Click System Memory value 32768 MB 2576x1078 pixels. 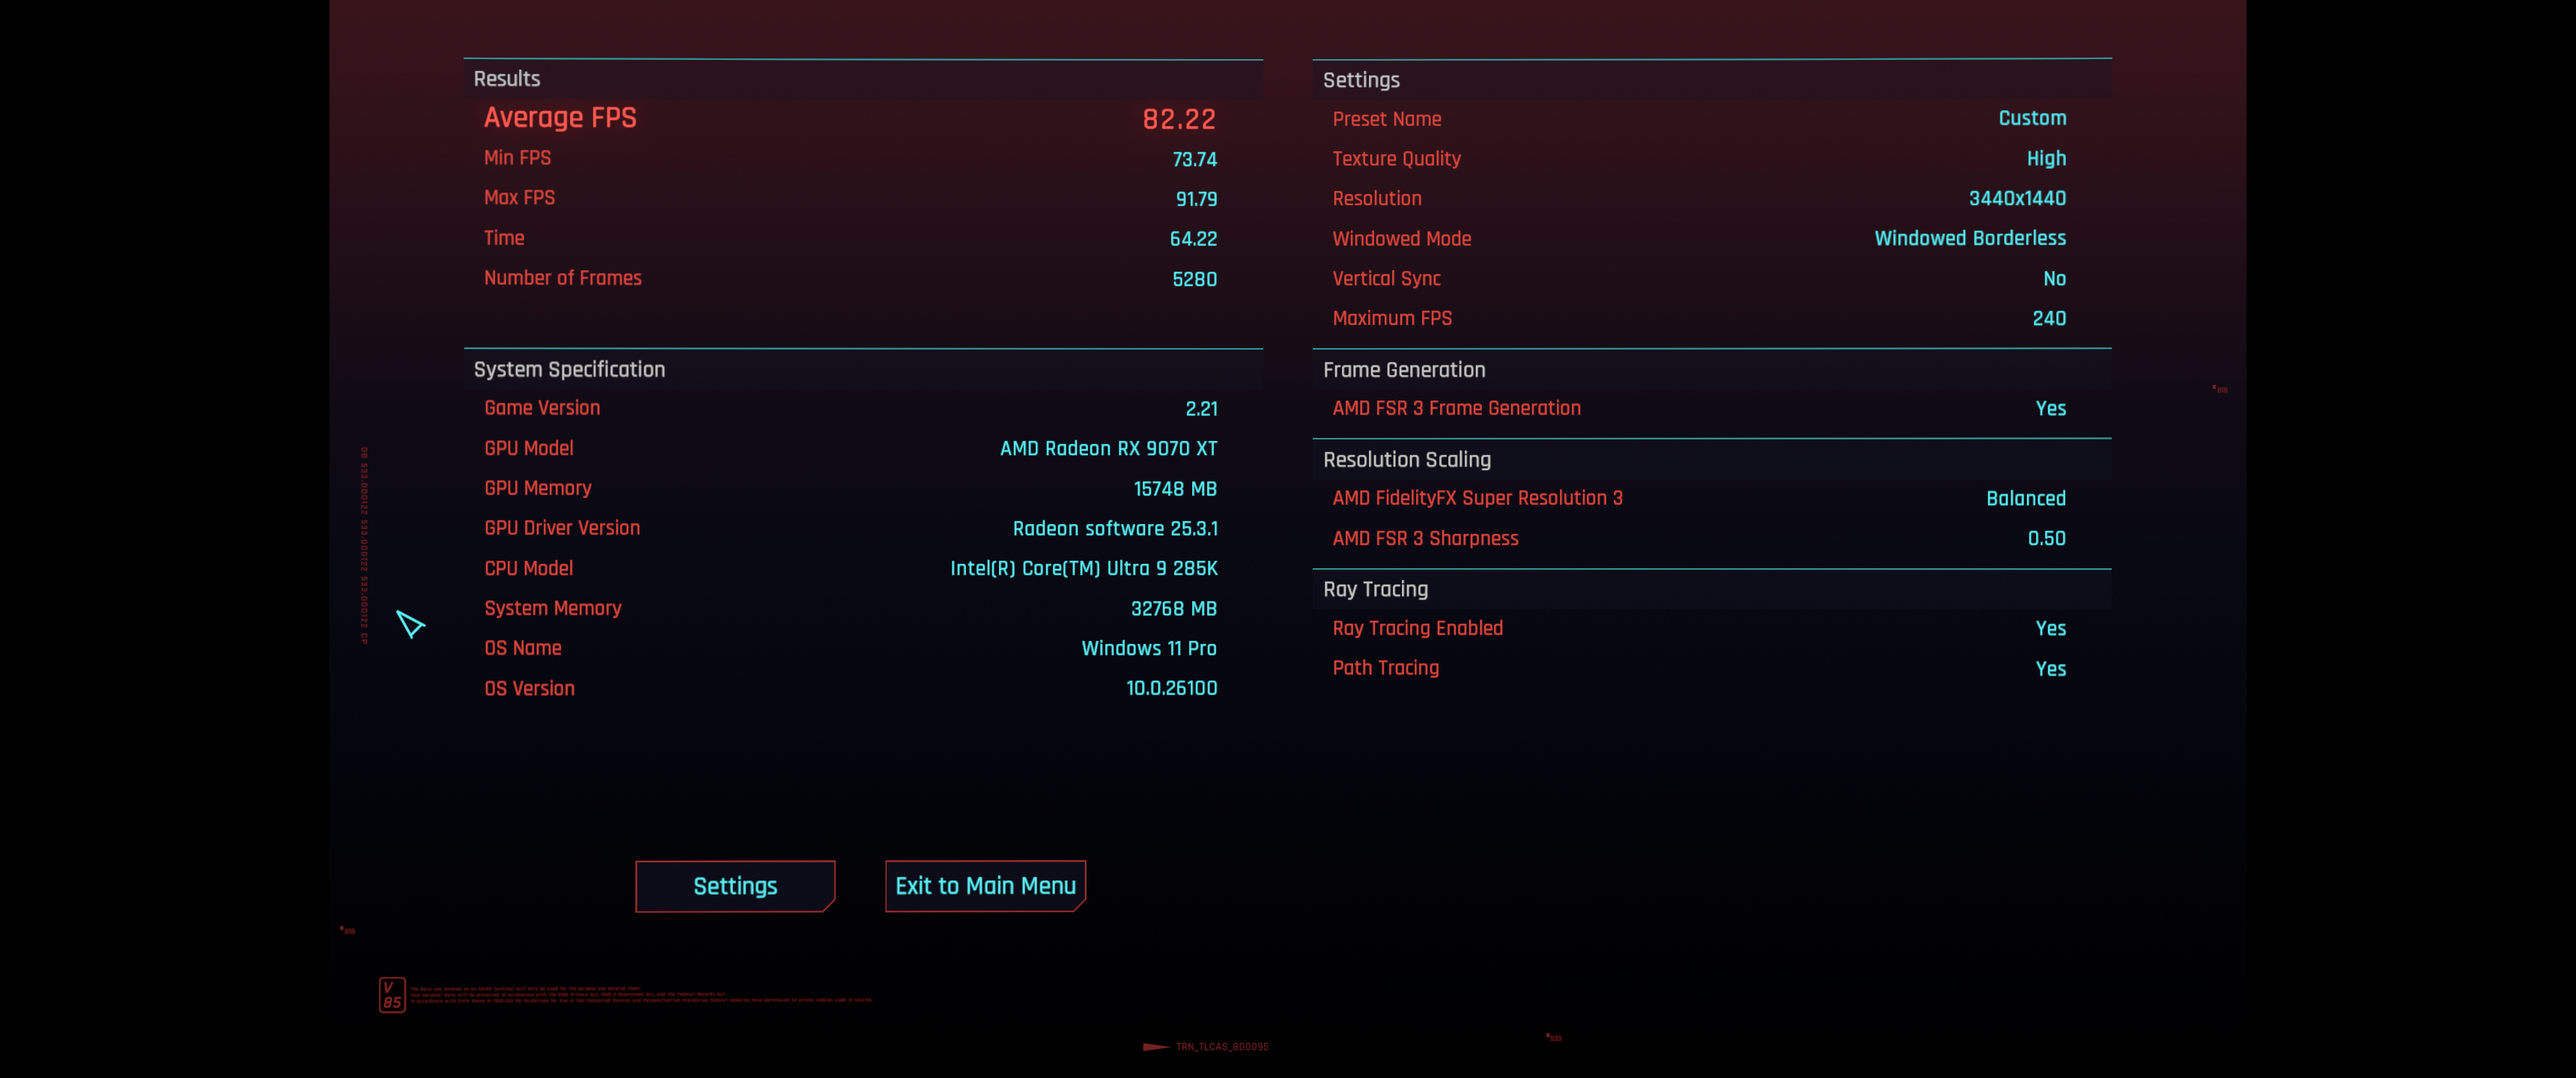[x=1173, y=609]
